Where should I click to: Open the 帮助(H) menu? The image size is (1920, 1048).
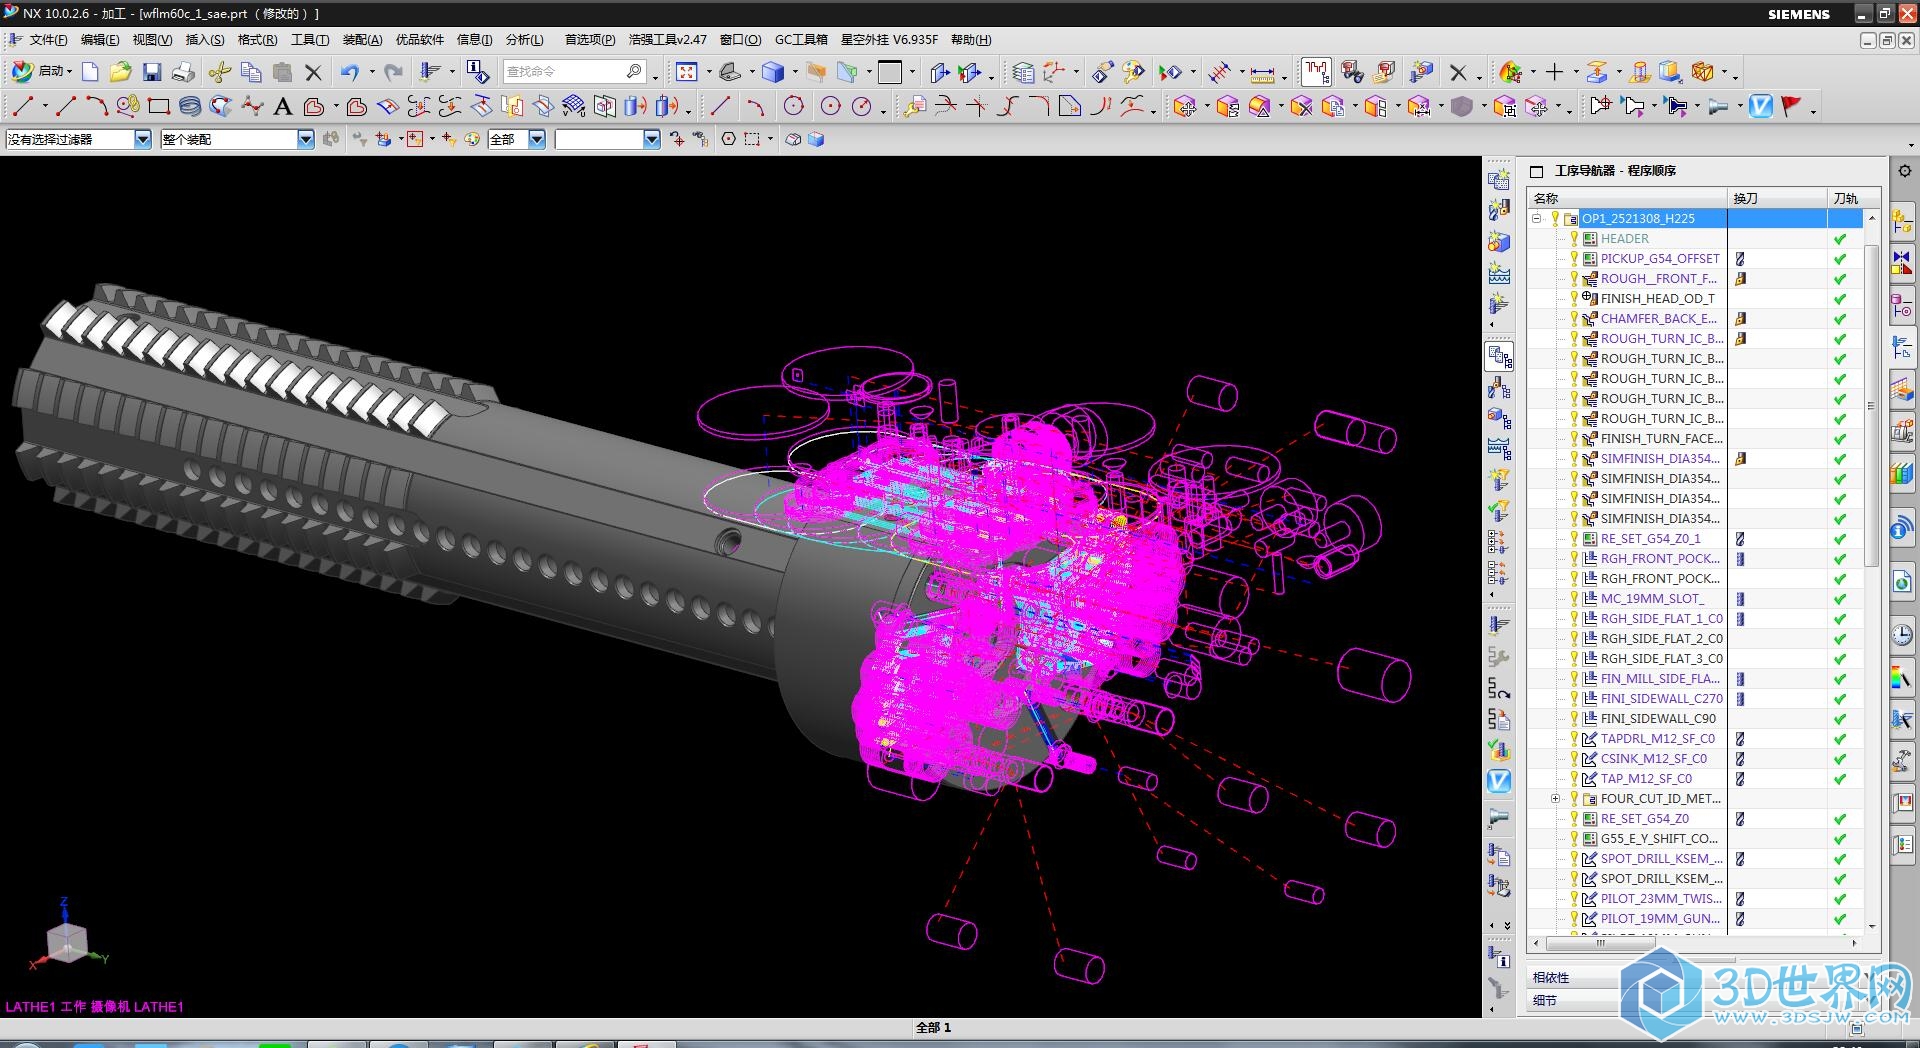(970, 40)
